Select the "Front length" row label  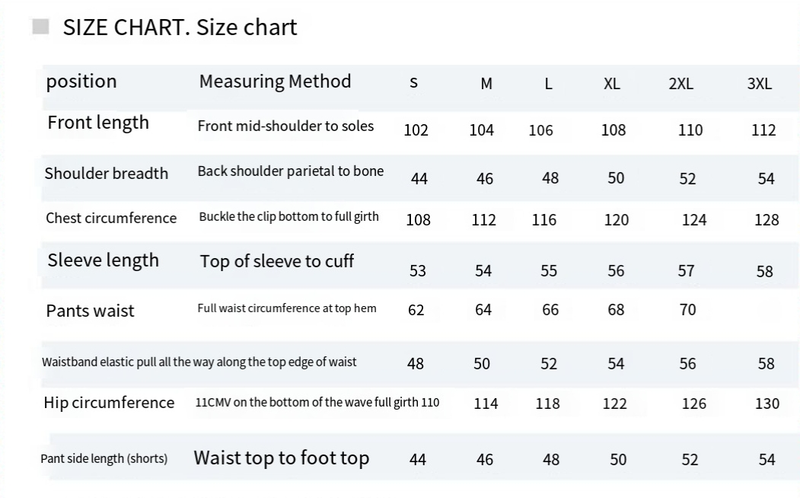tap(98, 123)
